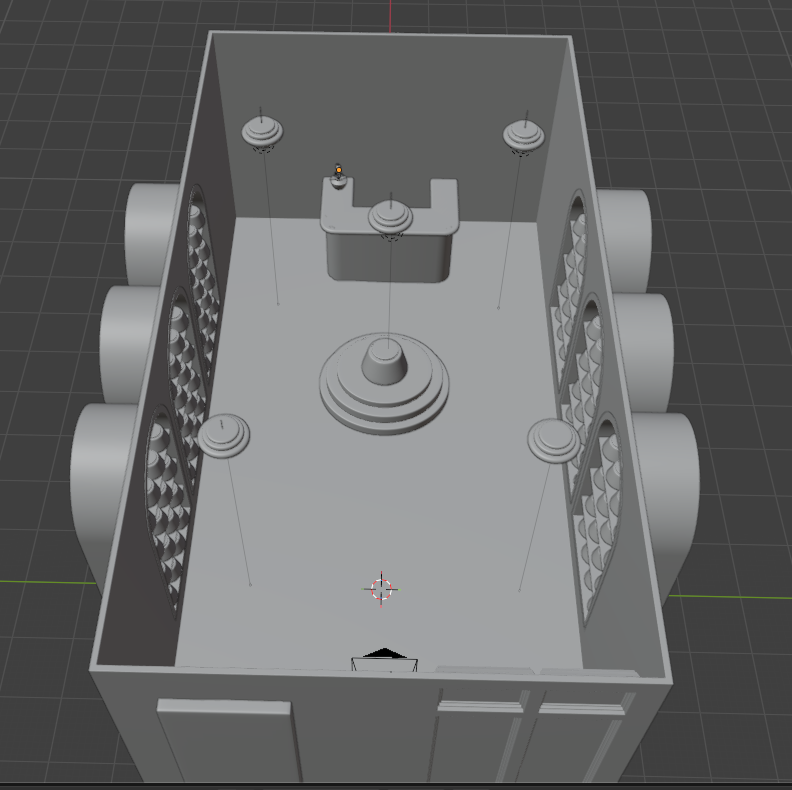Select the front-right hanging ceiling lamp
The image size is (792, 790).
pyautogui.click(x=553, y=440)
